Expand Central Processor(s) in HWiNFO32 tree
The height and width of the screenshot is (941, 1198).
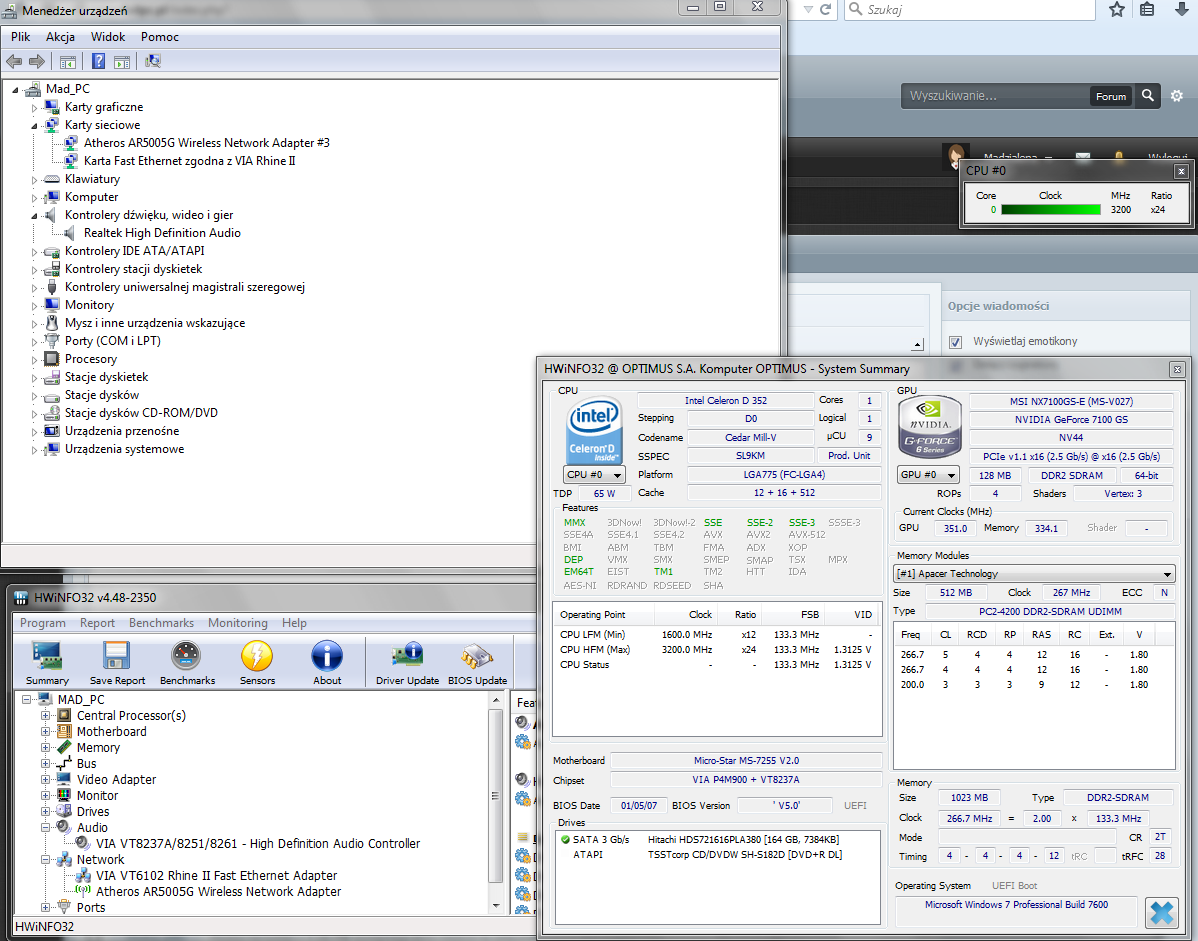pos(45,716)
